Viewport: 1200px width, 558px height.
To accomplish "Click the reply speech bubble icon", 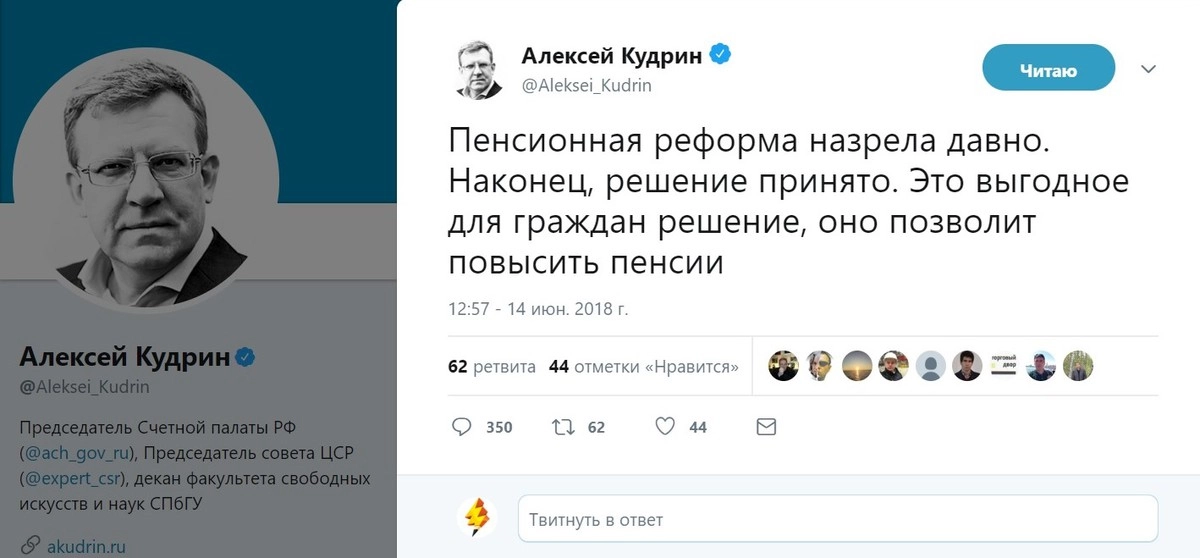I will pos(461,427).
